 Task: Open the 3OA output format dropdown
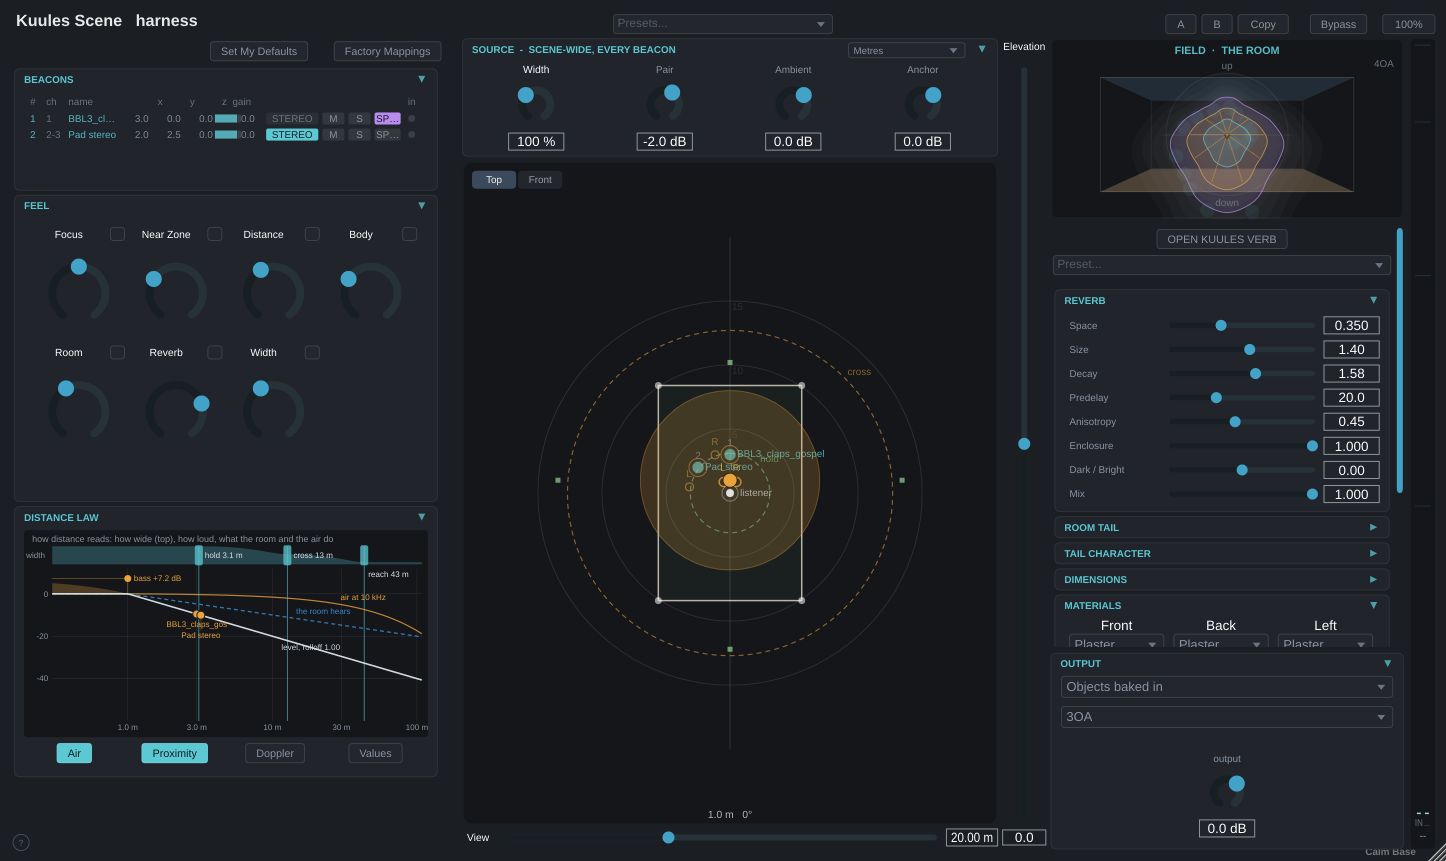click(x=1226, y=717)
